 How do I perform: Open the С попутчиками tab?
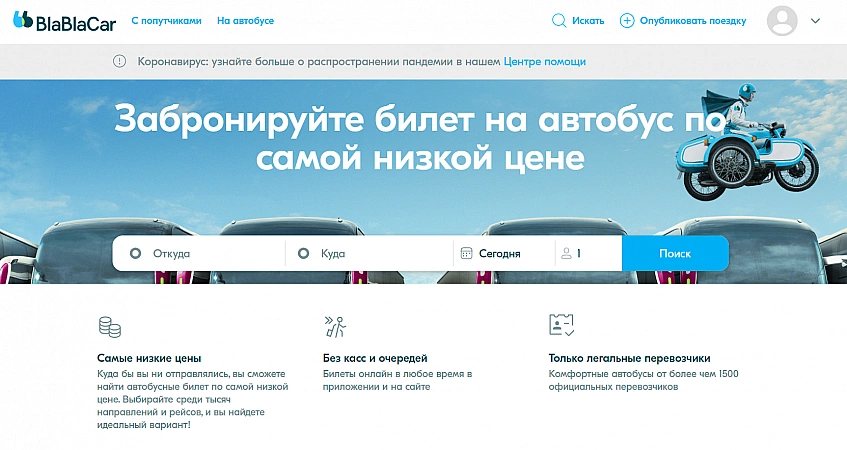point(166,20)
